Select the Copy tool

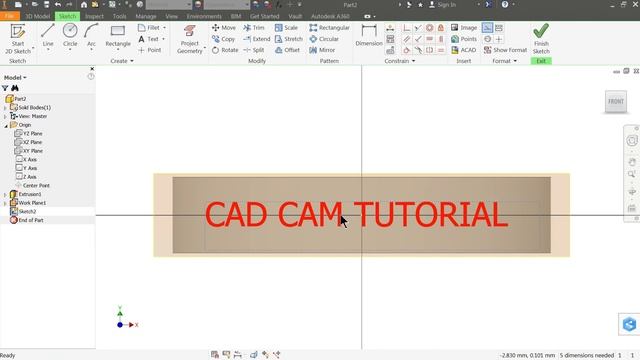pyautogui.click(x=223, y=39)
